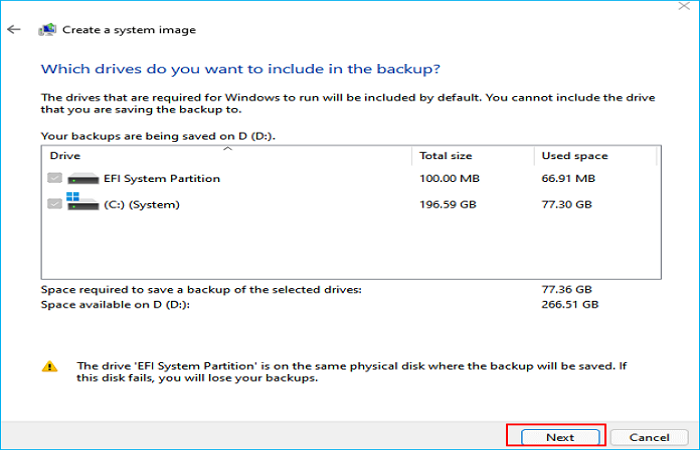
Task: Click the 266.51 GB available space value
Action: click(x=570, y=304)
